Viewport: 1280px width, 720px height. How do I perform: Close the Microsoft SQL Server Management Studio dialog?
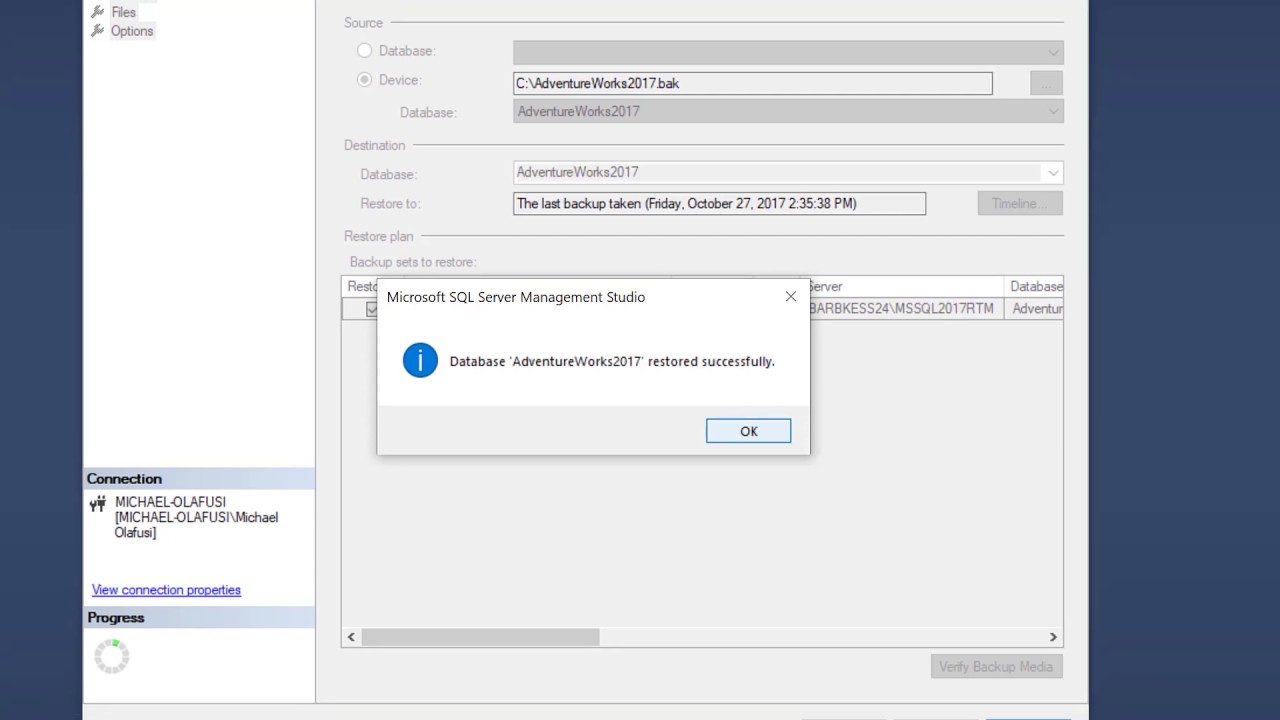click(791, 297)
